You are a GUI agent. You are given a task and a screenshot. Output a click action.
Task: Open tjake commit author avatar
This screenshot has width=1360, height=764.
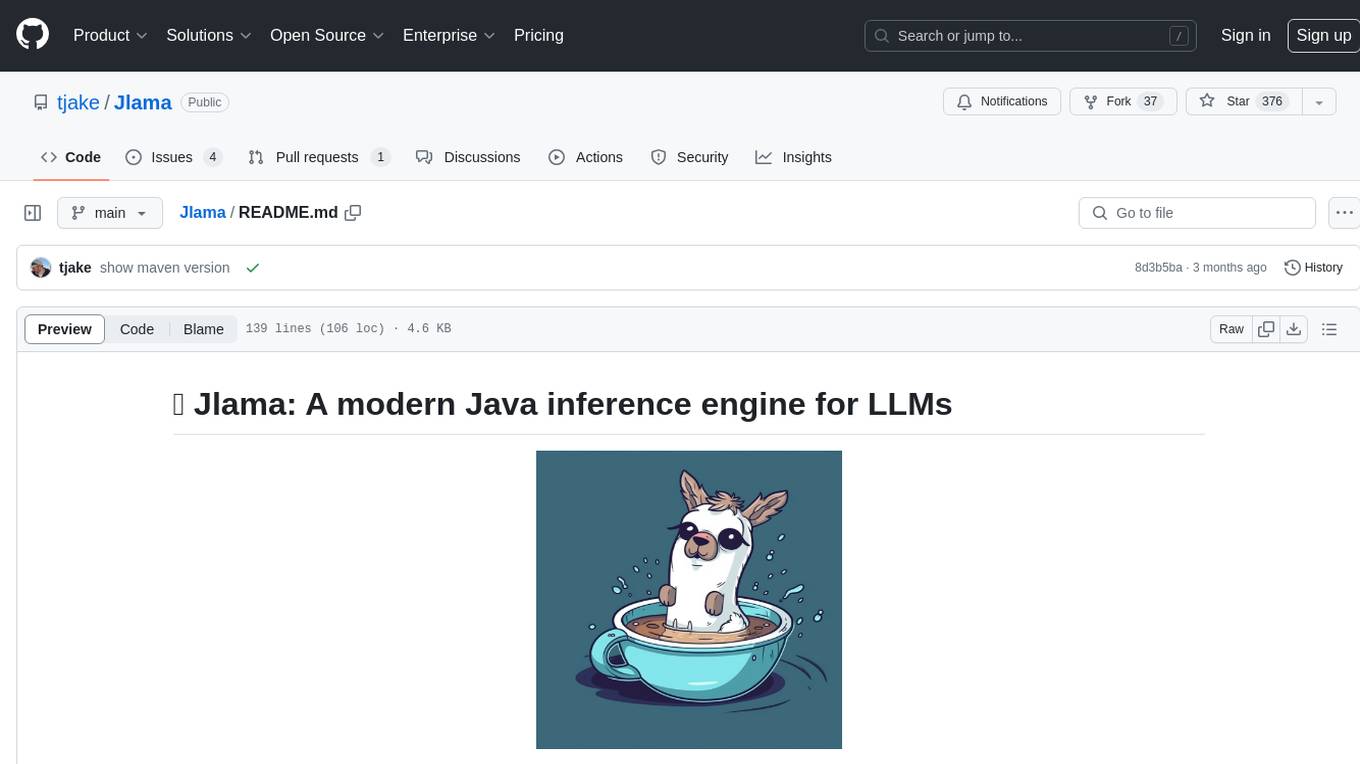pyautogui.click(x=41, y=268)
